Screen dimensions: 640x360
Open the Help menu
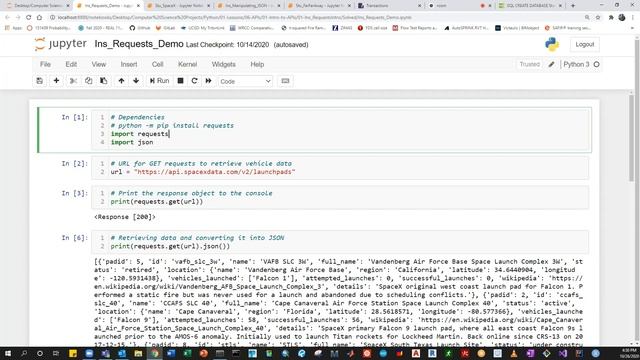[257, 64]
